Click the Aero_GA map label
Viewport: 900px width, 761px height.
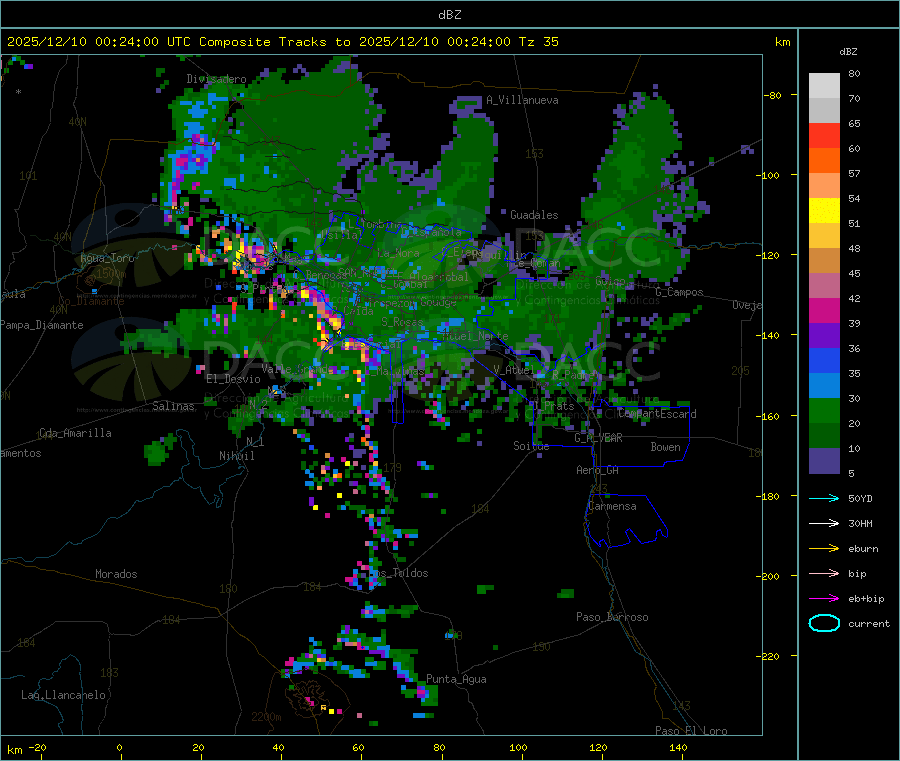click(x=598, y=470)
